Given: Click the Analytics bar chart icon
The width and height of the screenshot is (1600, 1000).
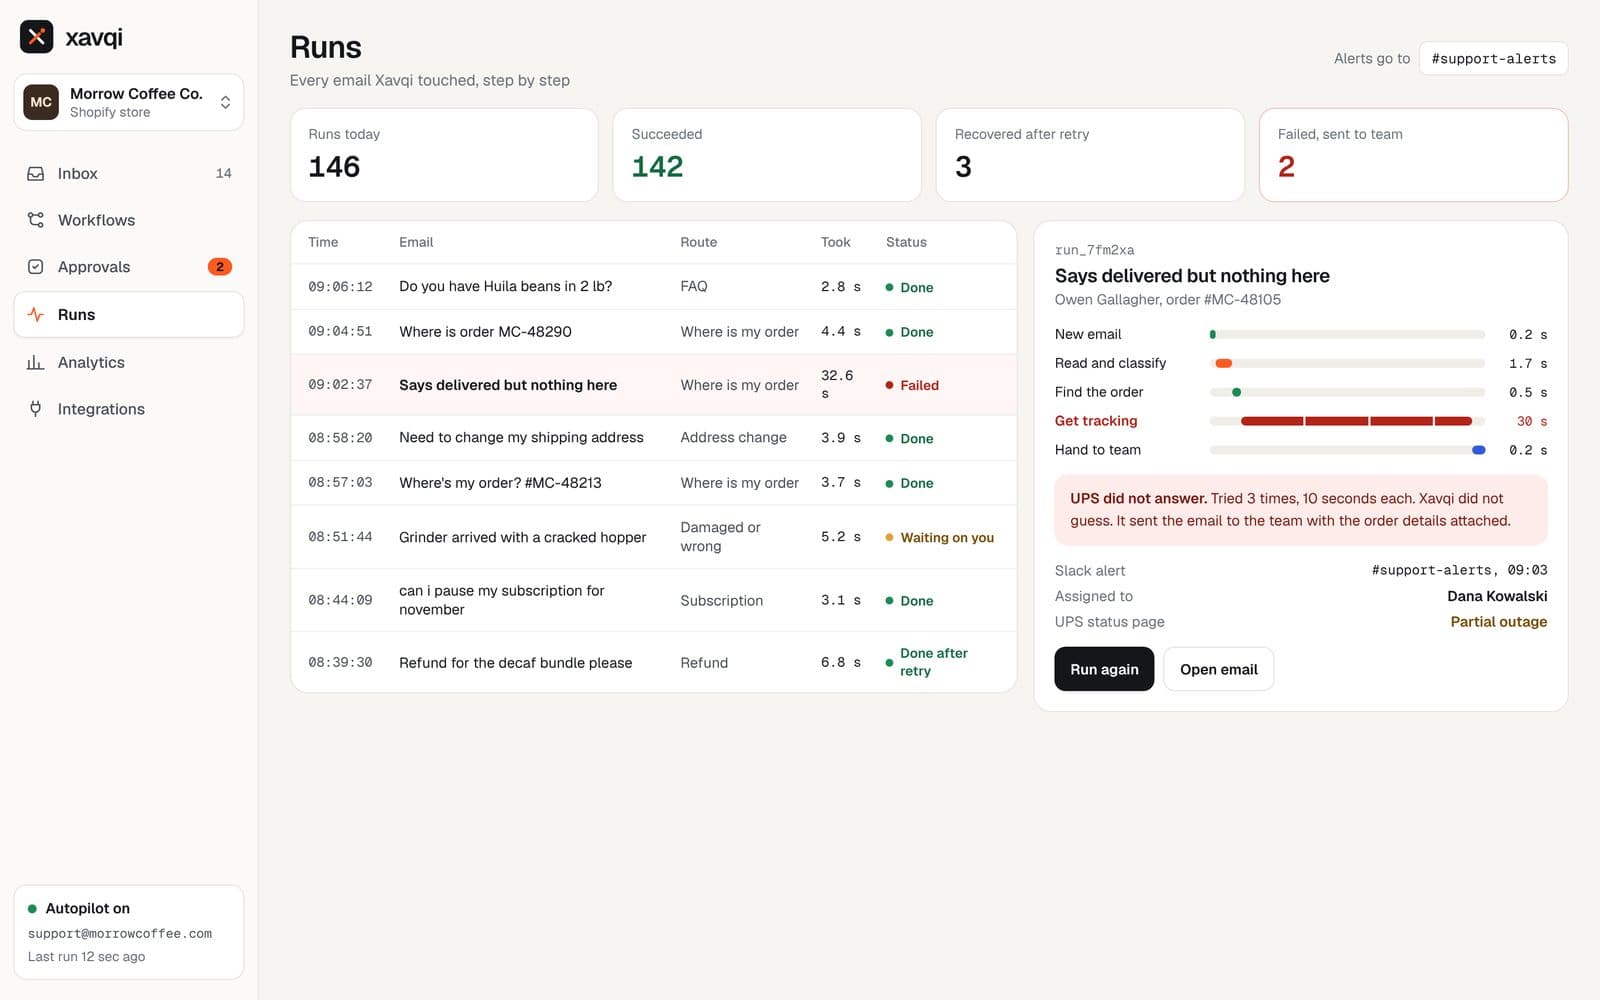Looking at the screenshot, I should (x=36, y=362).
